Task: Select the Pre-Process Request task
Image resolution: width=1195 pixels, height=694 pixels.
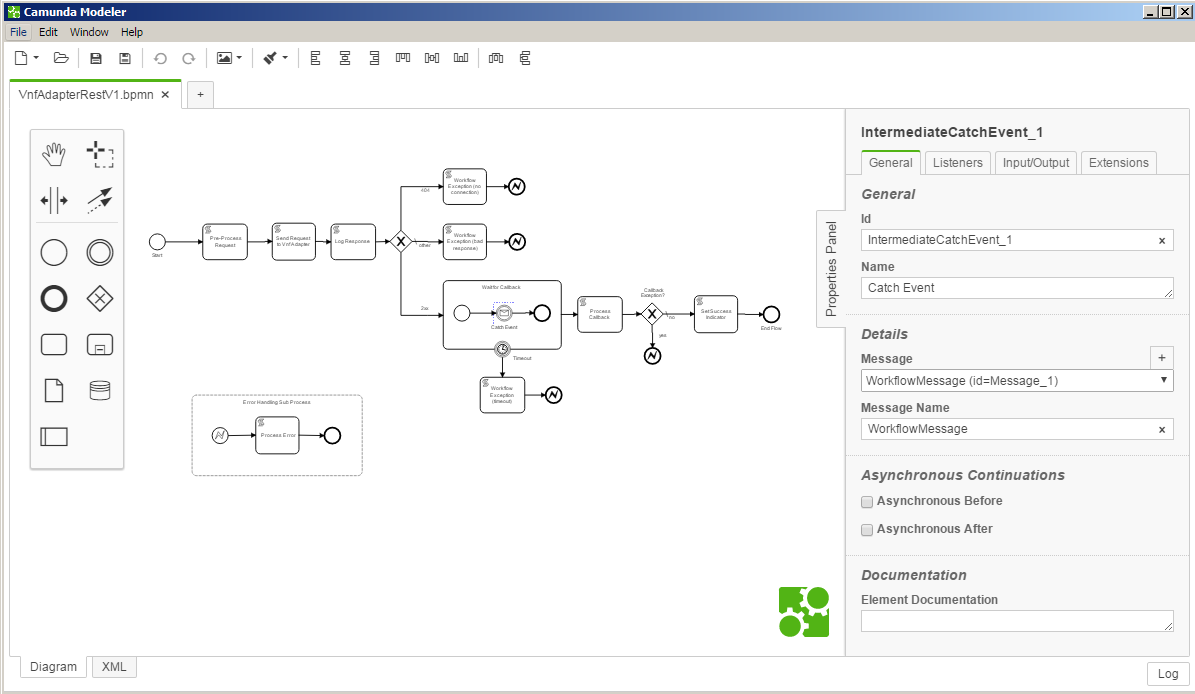Action: 225,241
